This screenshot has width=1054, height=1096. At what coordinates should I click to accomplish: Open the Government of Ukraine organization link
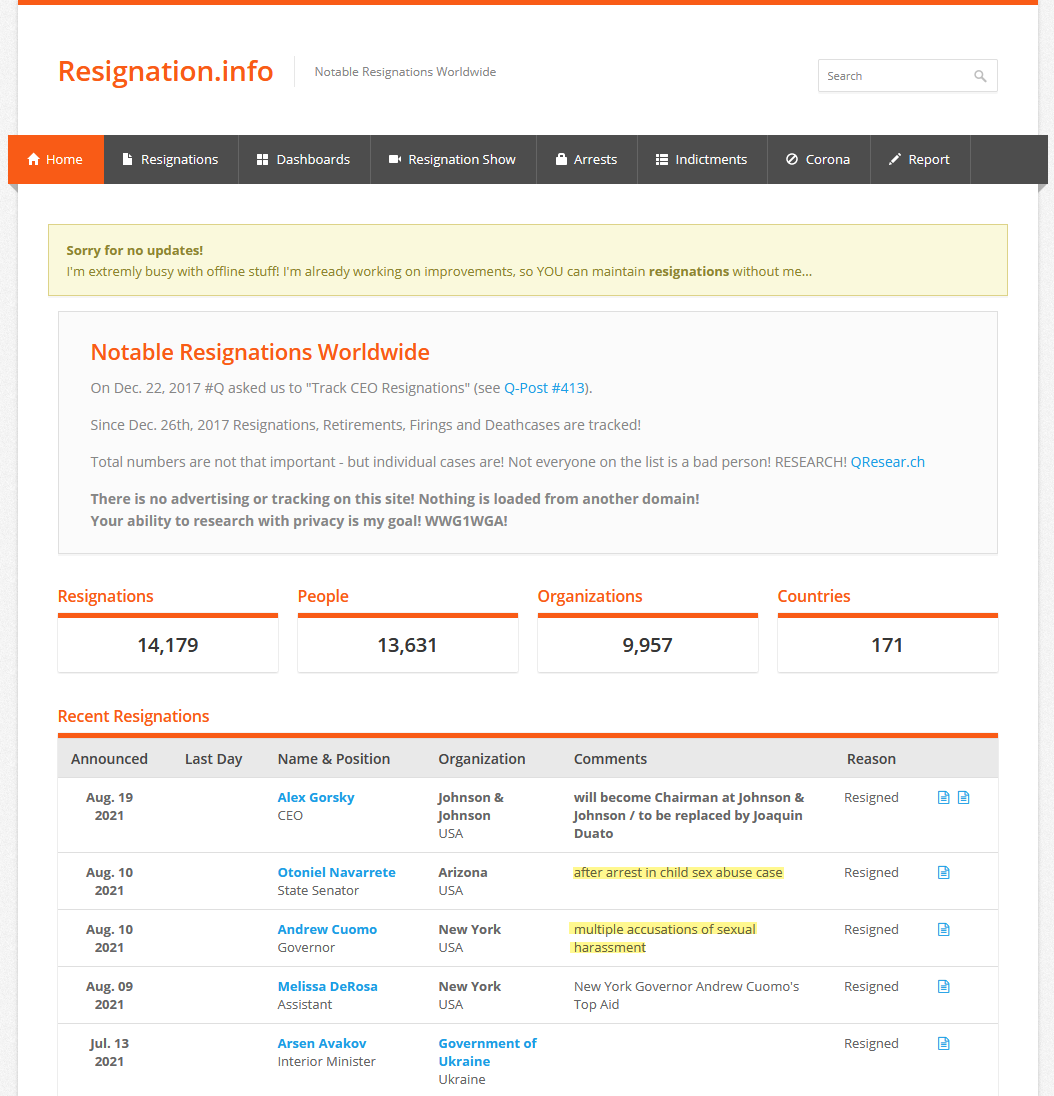click(x=487, y=1052)
